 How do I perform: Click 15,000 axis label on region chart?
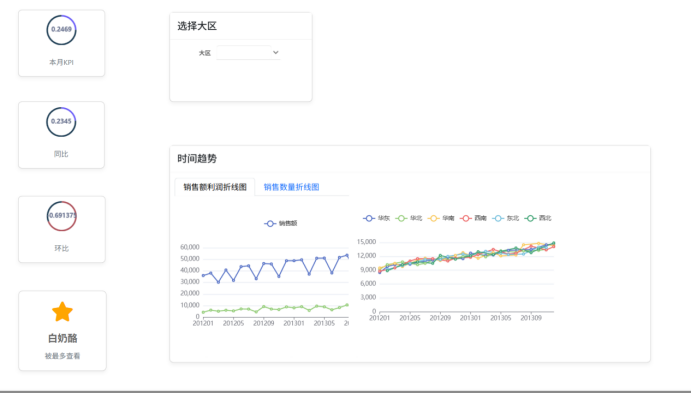(x=366, y=241)
